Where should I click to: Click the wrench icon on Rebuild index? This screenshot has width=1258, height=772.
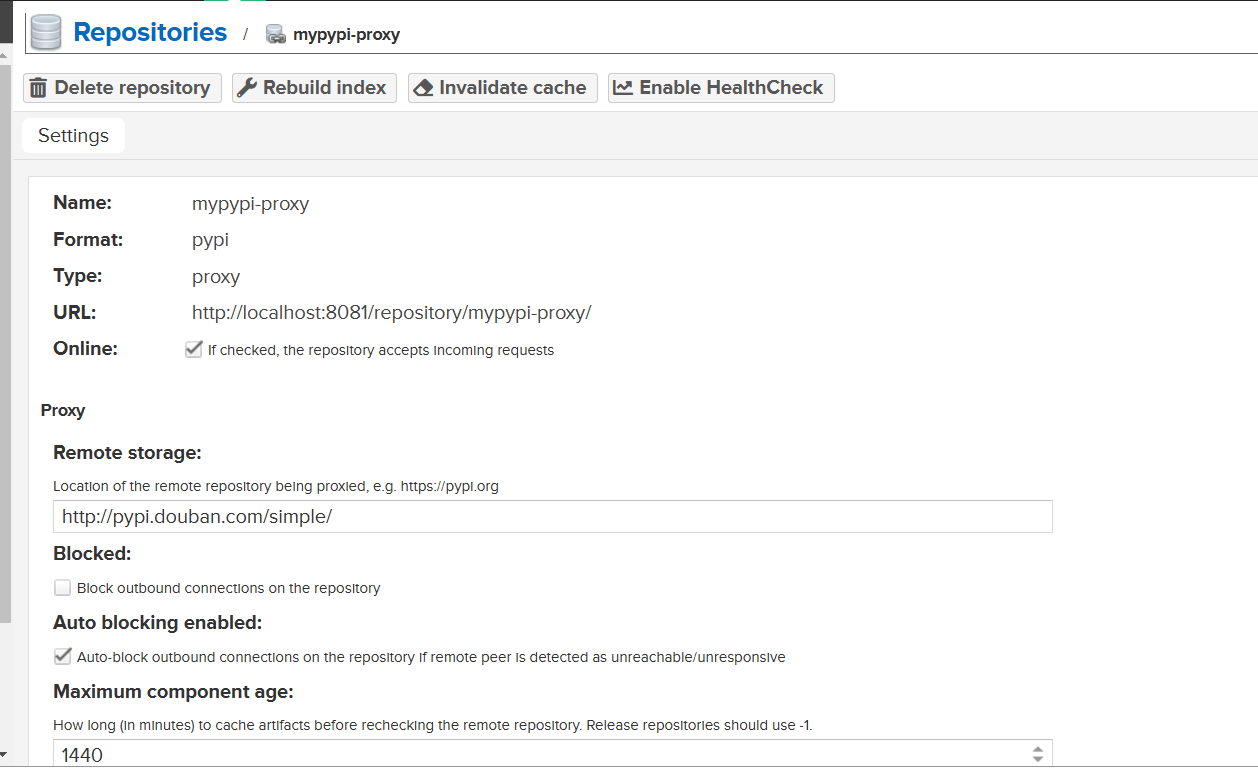tap(247, 88)
